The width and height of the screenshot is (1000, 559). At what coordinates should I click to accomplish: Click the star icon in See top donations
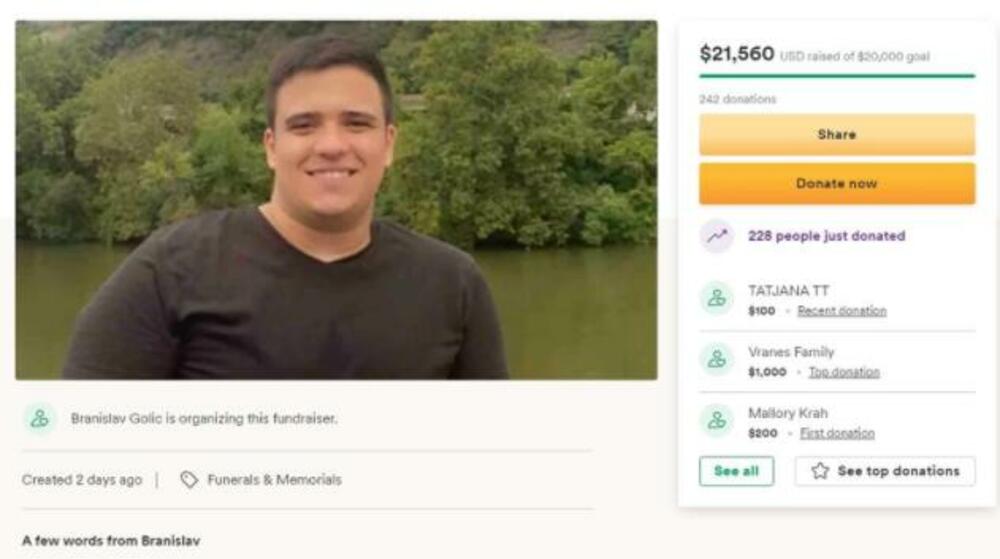coord(820,471)
